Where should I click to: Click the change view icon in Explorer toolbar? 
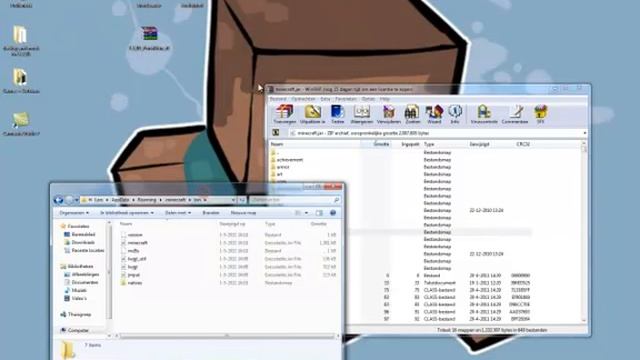click(298, 213)
